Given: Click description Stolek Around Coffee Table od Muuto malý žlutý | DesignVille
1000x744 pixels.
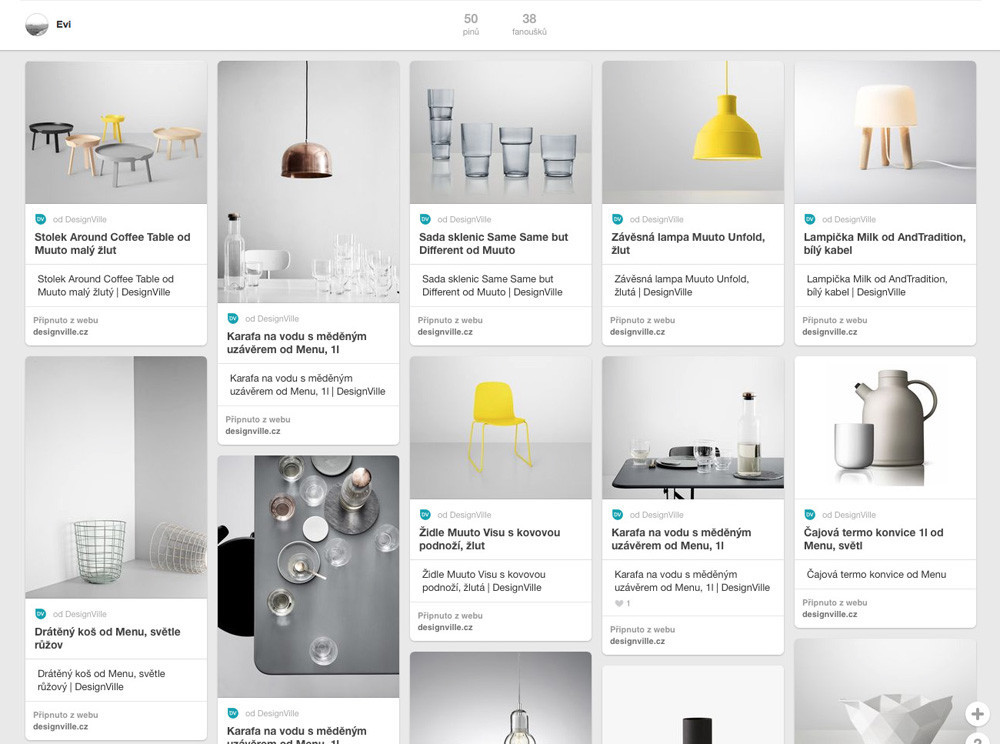Looking at the screenshot, I should (105, 286).
